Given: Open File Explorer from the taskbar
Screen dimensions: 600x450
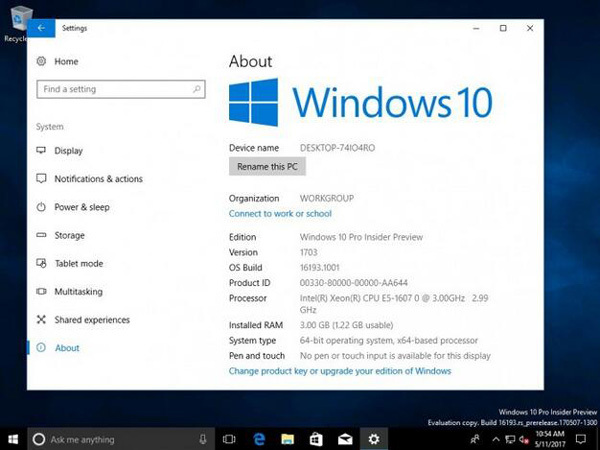Looking at the screenshot, I should (287, 439).
